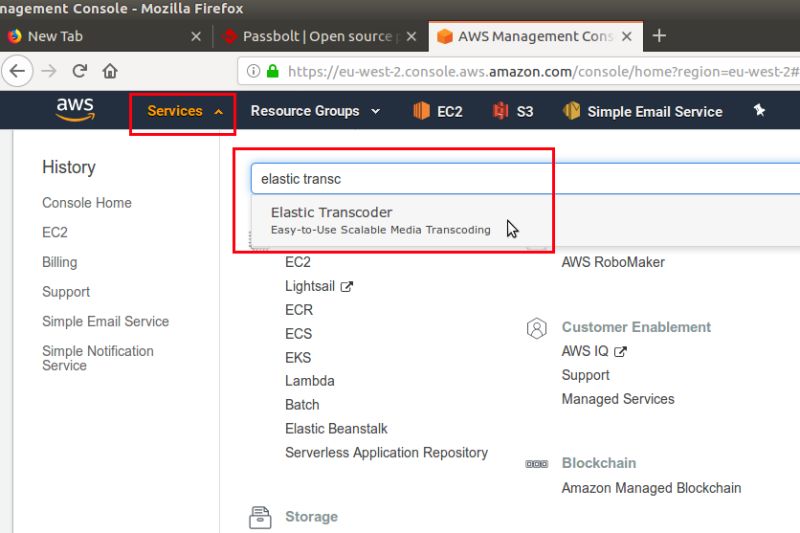Open the AWS IQ service link
Viewport: 800px width, 533px height.
click(585, 351)
